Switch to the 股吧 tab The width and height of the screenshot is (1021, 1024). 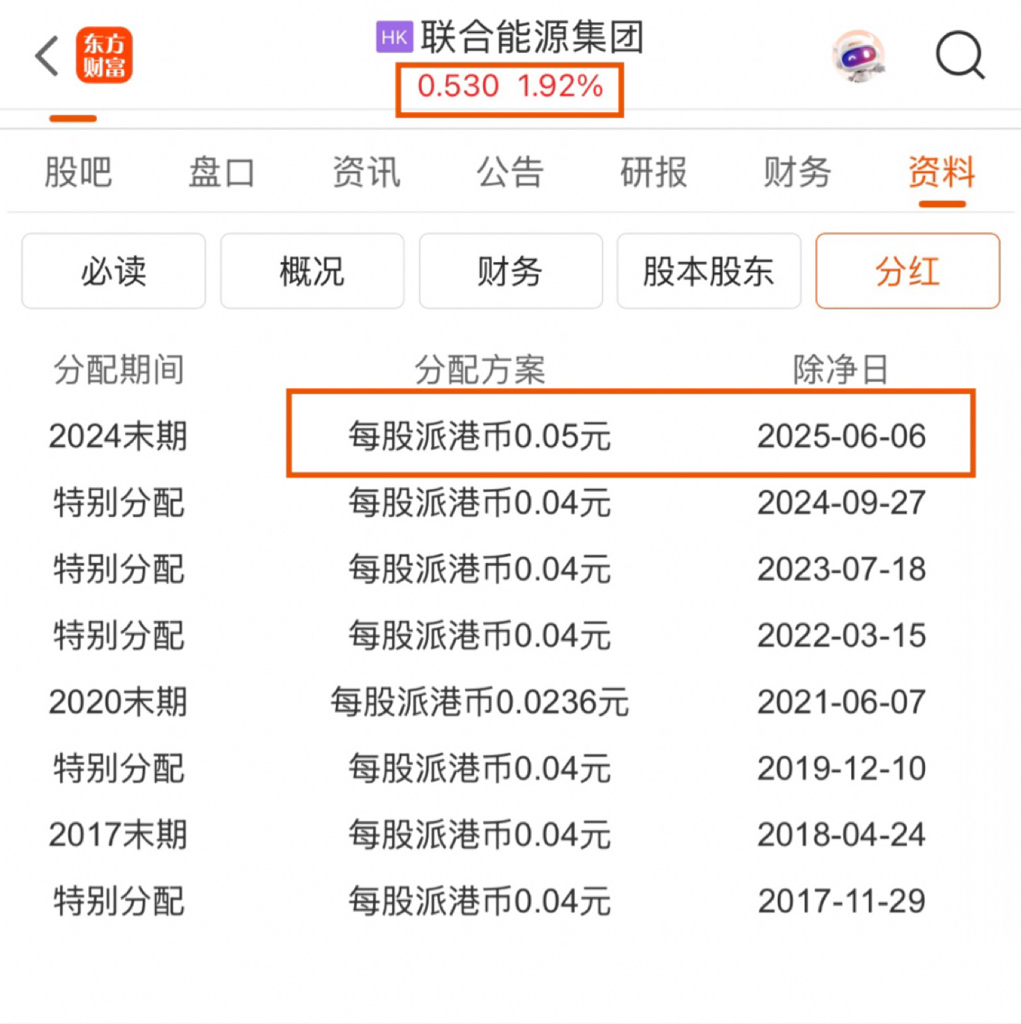78,172
